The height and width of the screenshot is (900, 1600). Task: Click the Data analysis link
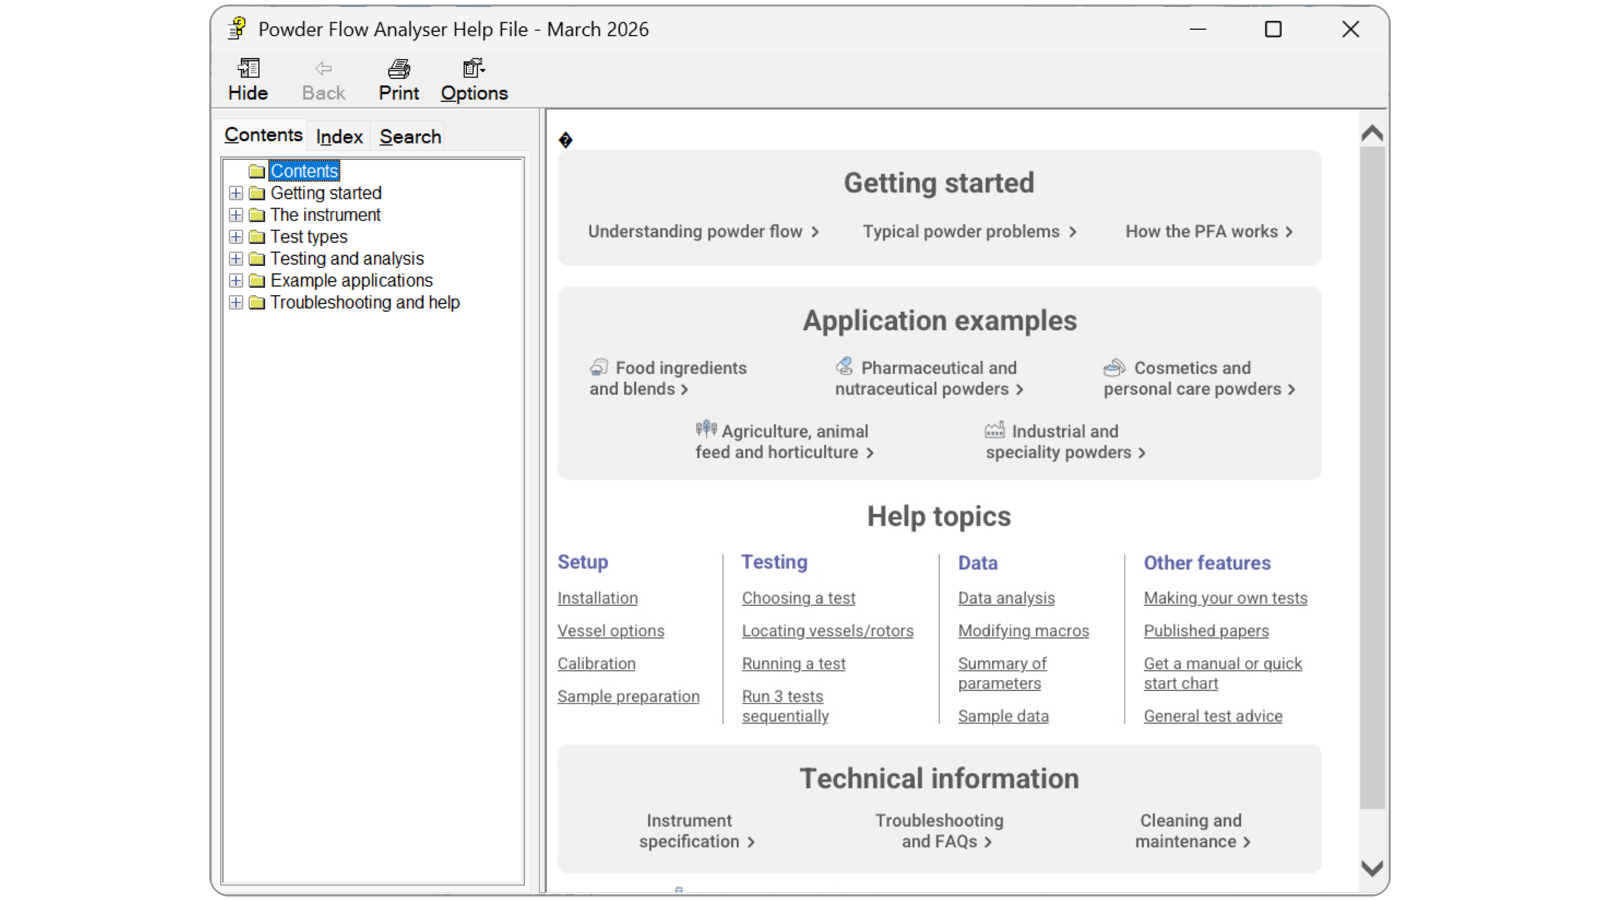pos(1006,598)
